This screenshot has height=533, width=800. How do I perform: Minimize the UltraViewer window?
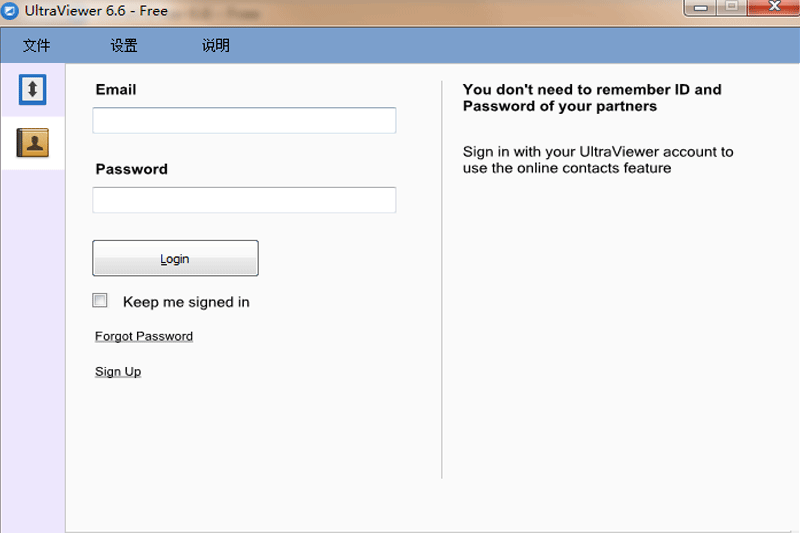tap(701, 8)
